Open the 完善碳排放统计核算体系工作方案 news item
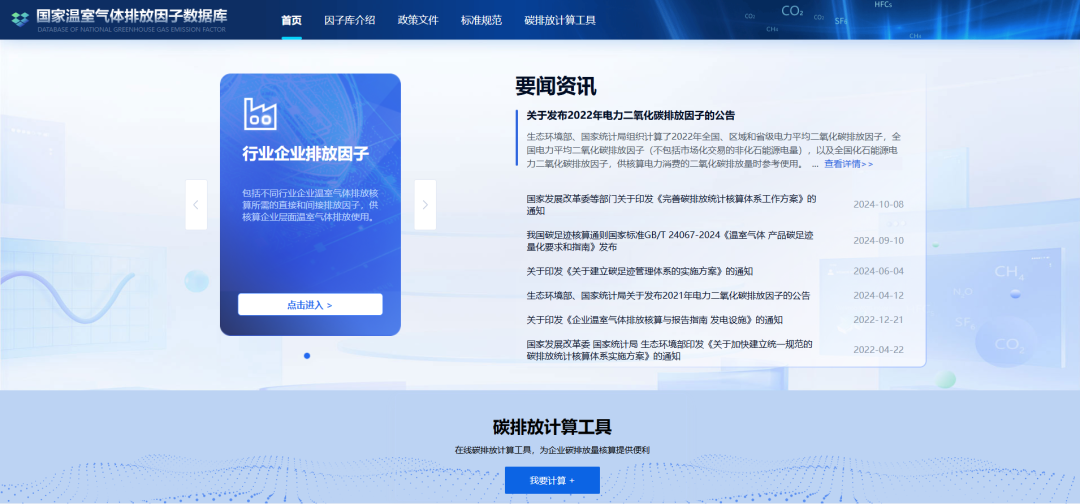Screen dimensions: 1080x504 [x=671, y=205]
